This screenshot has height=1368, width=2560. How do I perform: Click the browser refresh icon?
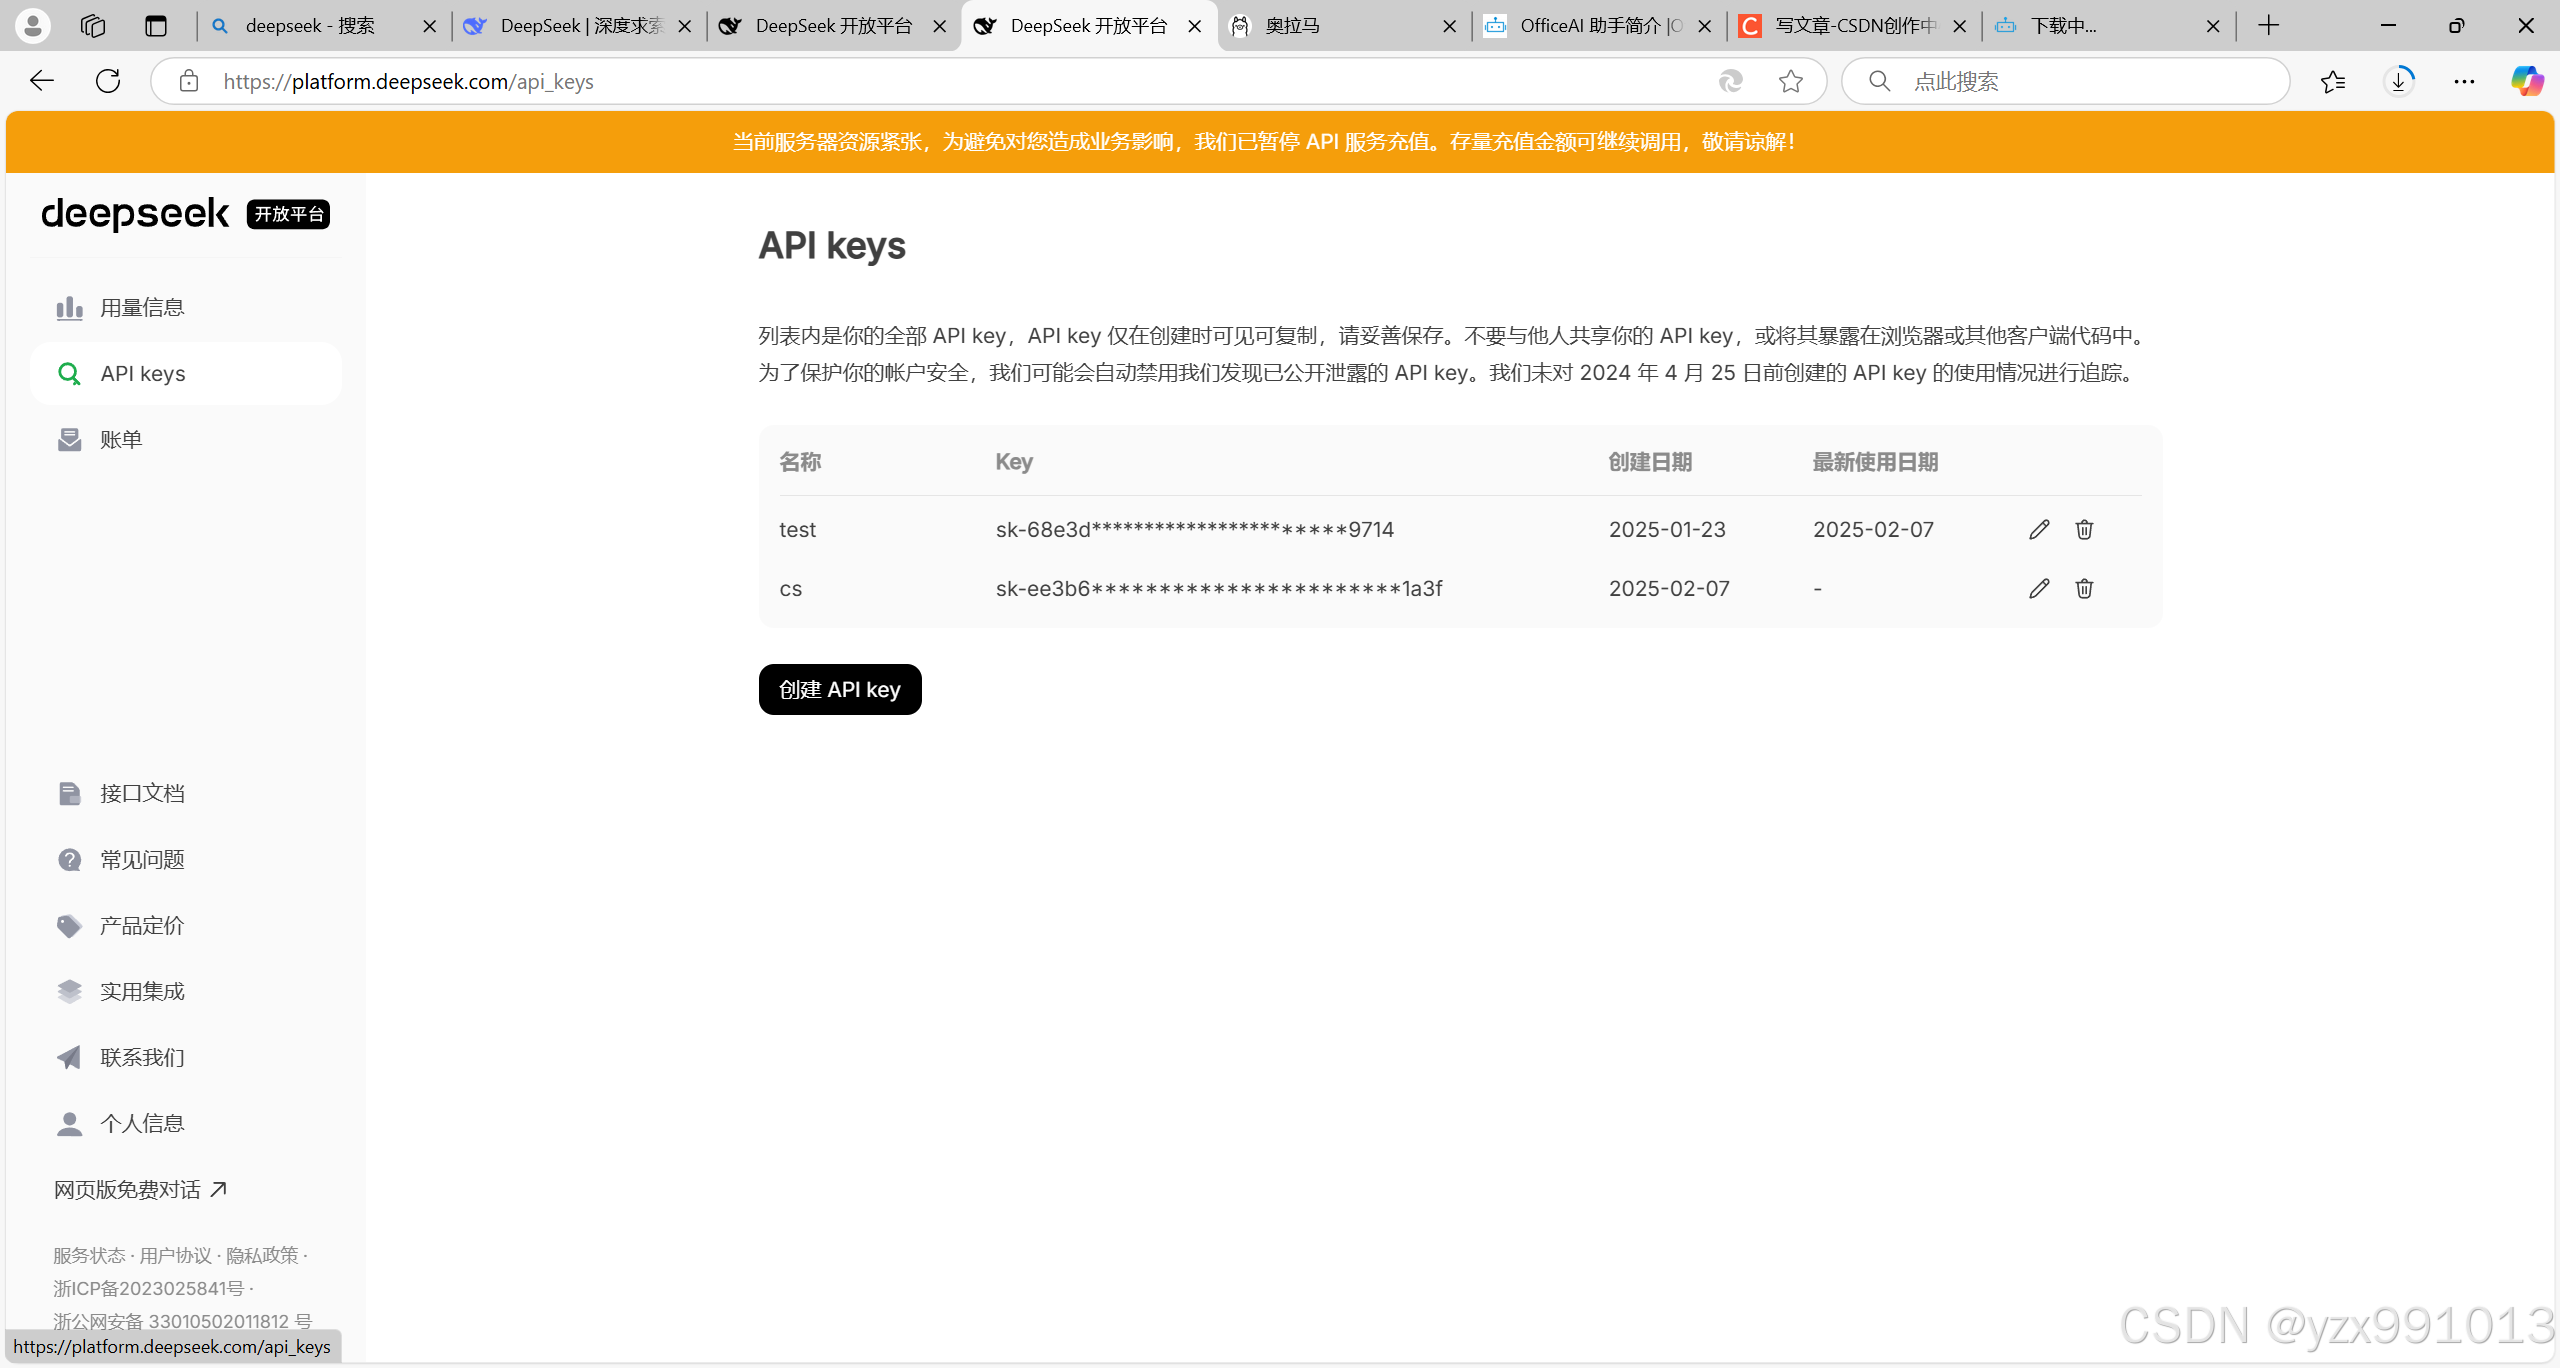pyautogui.click(x=108, y=81)
